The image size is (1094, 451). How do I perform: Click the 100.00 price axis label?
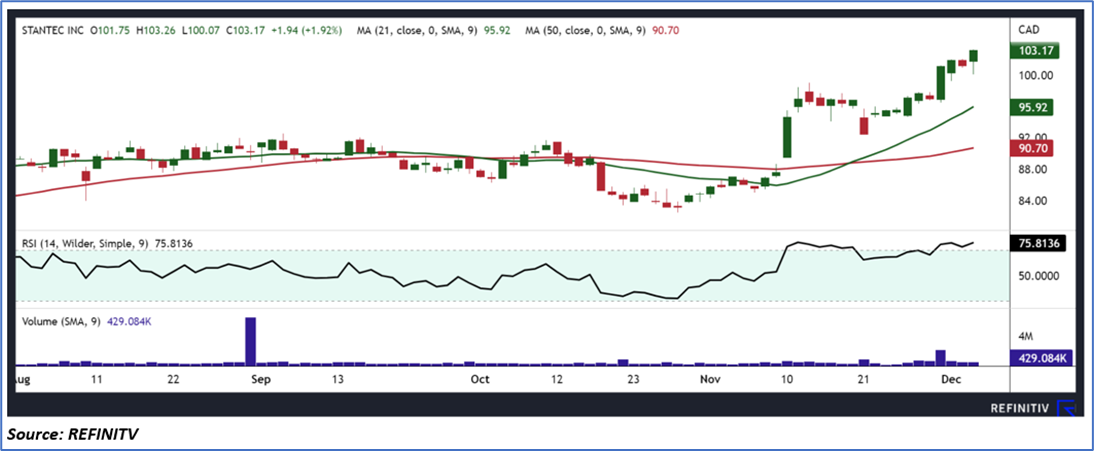pos(1035,75)
